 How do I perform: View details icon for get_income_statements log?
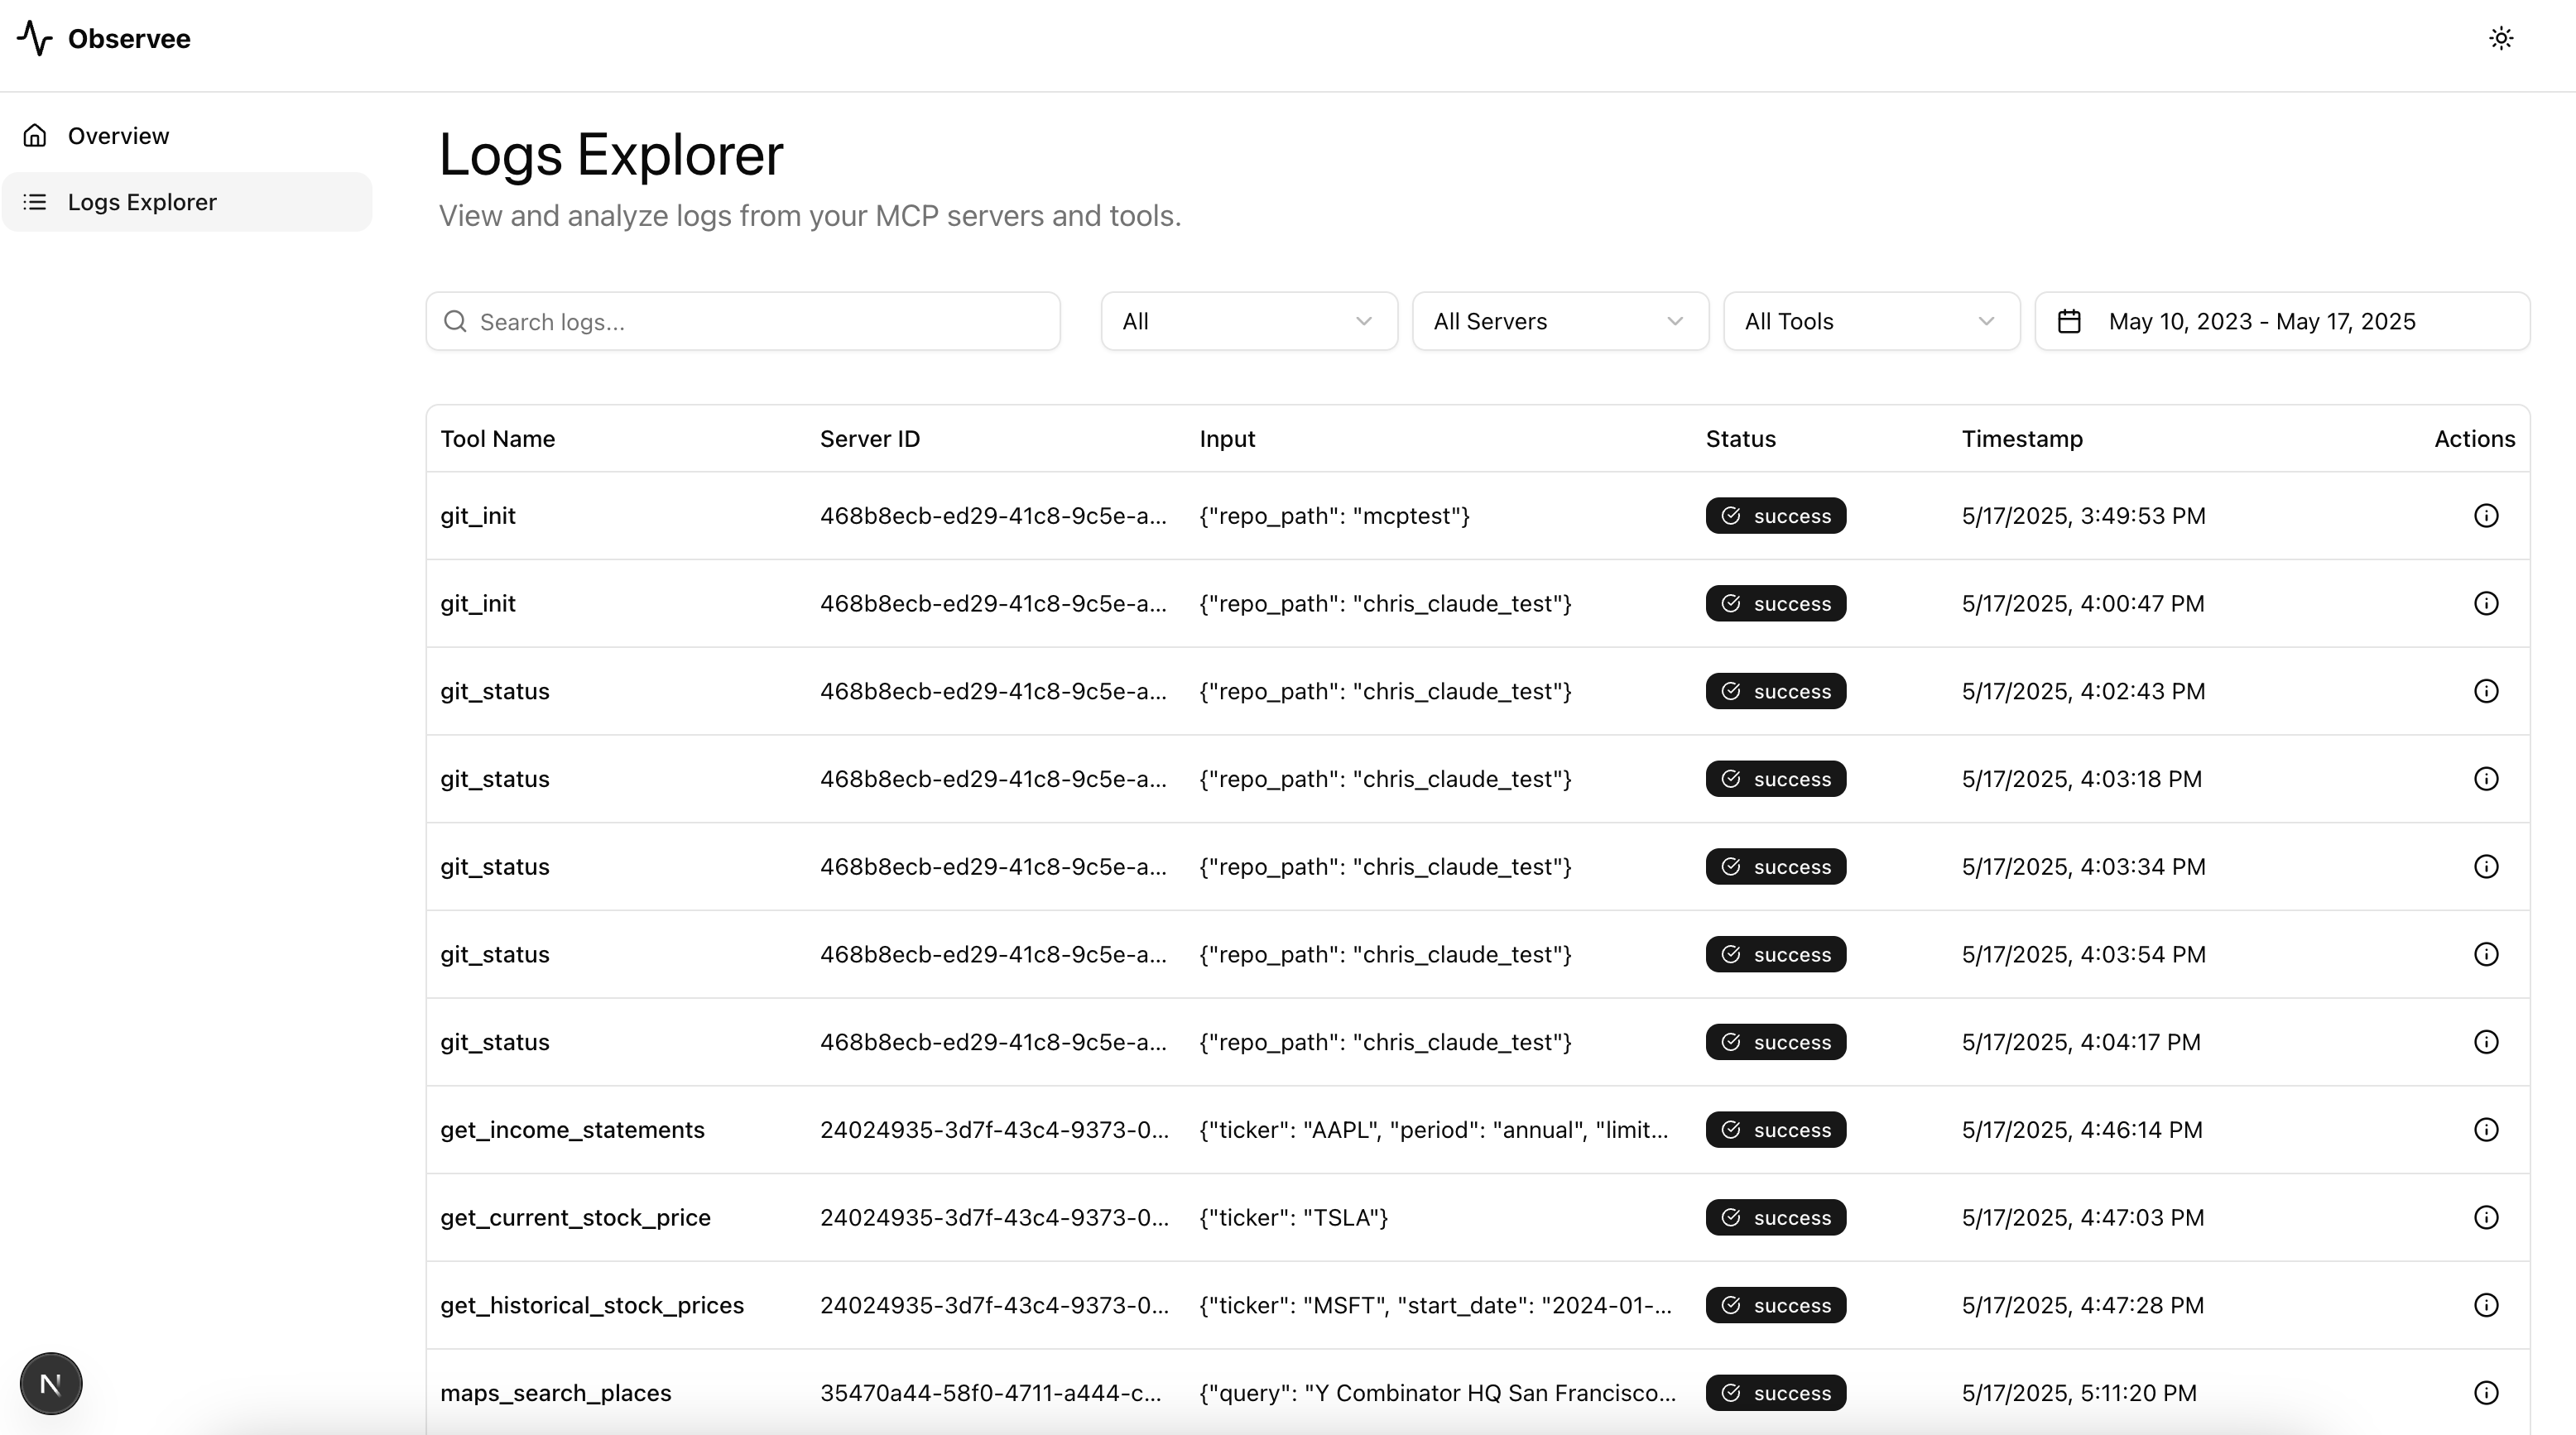[2486, 1130]
